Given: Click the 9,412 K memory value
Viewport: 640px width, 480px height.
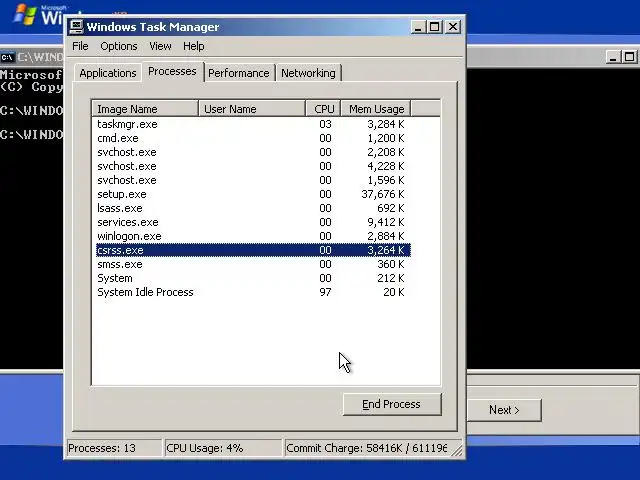Looking at the screenshot, I should [x=385, y=222].
